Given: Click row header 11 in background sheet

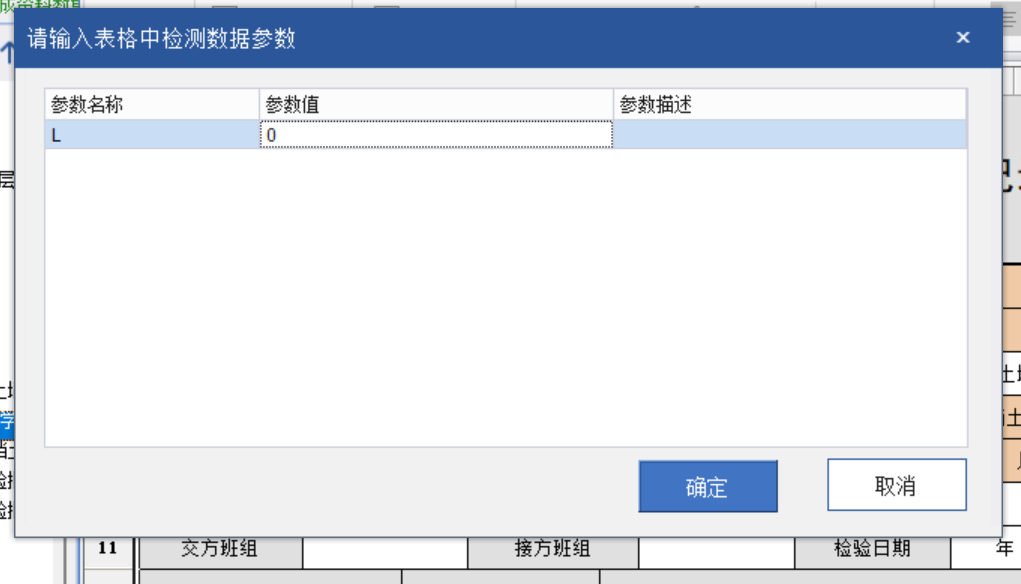Looking at the screenshot, I should pyautogui.click(x=107, y=551).
